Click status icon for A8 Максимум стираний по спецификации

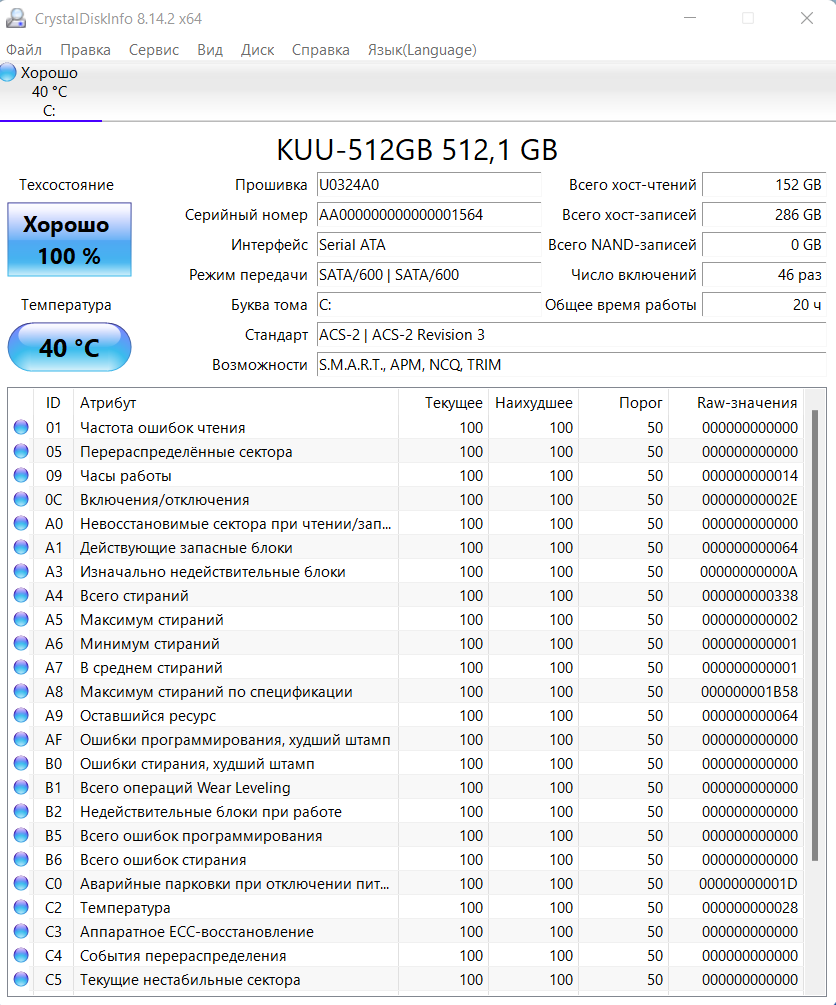21,691
